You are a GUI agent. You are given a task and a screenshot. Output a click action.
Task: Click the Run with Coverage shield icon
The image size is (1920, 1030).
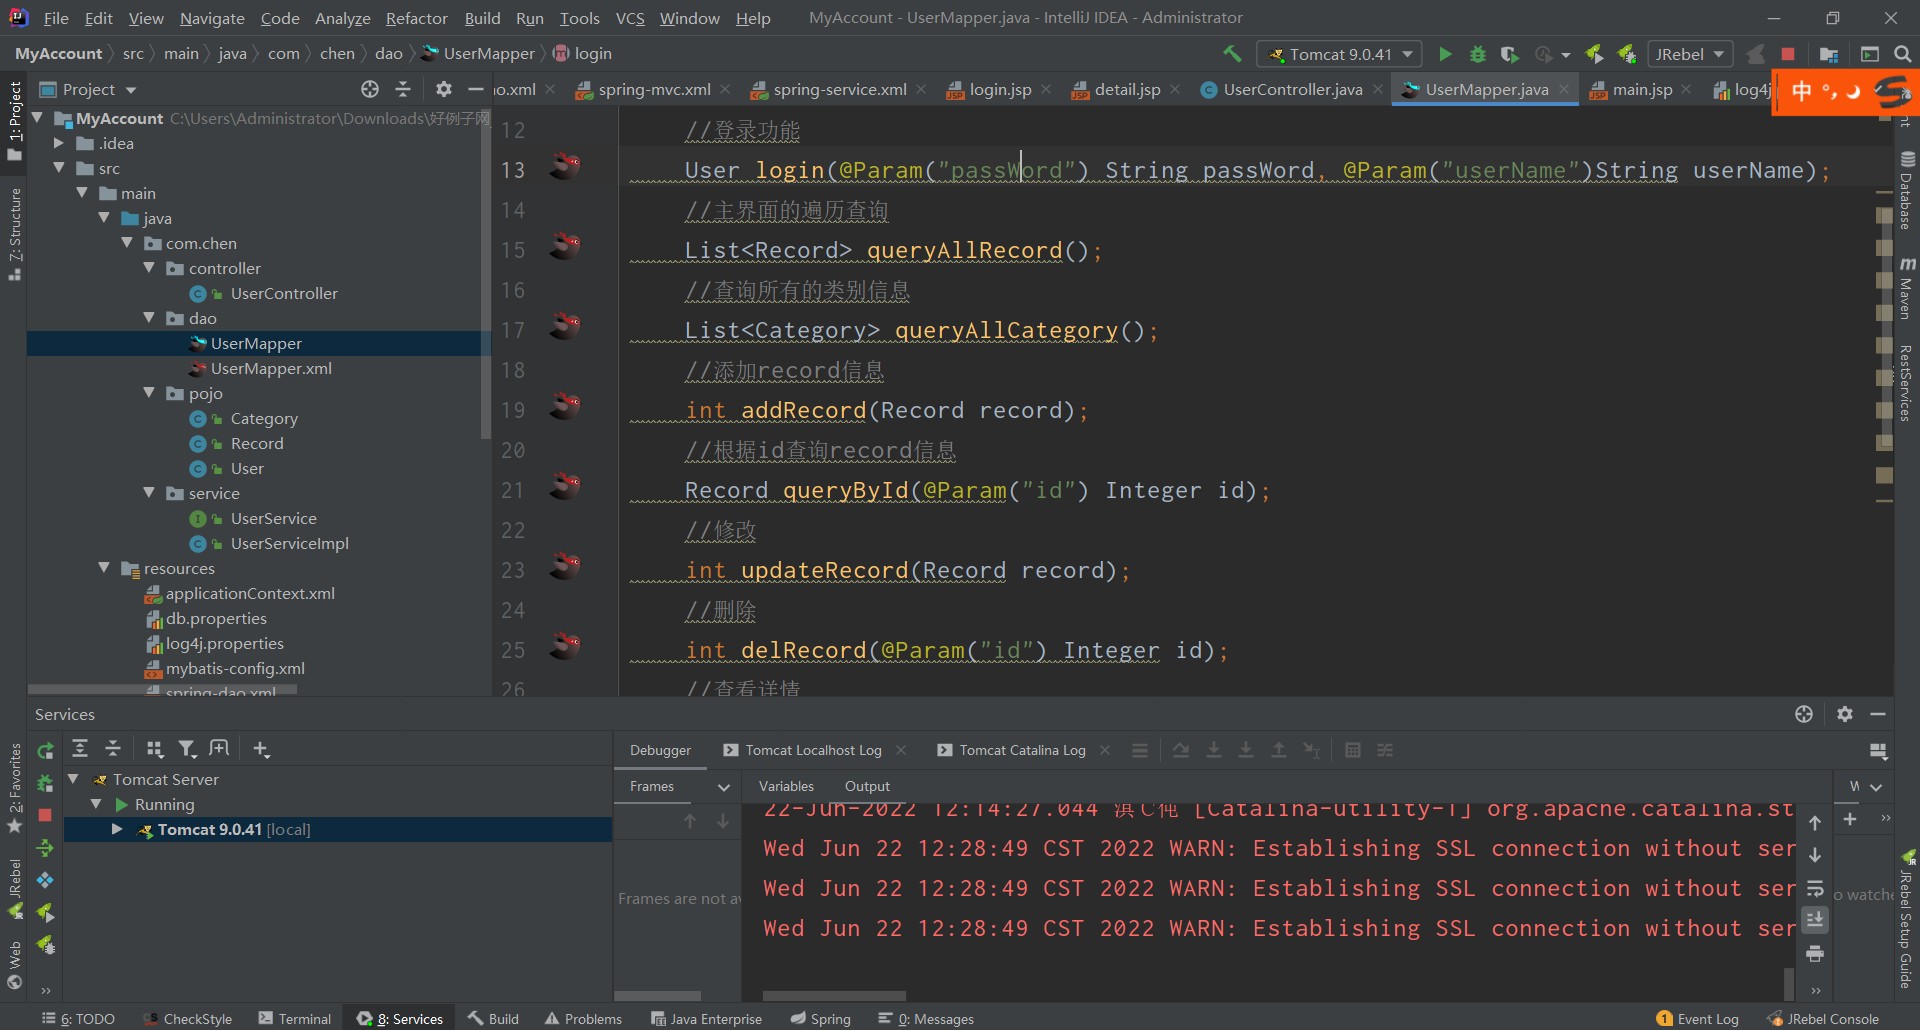point(1510,54)
